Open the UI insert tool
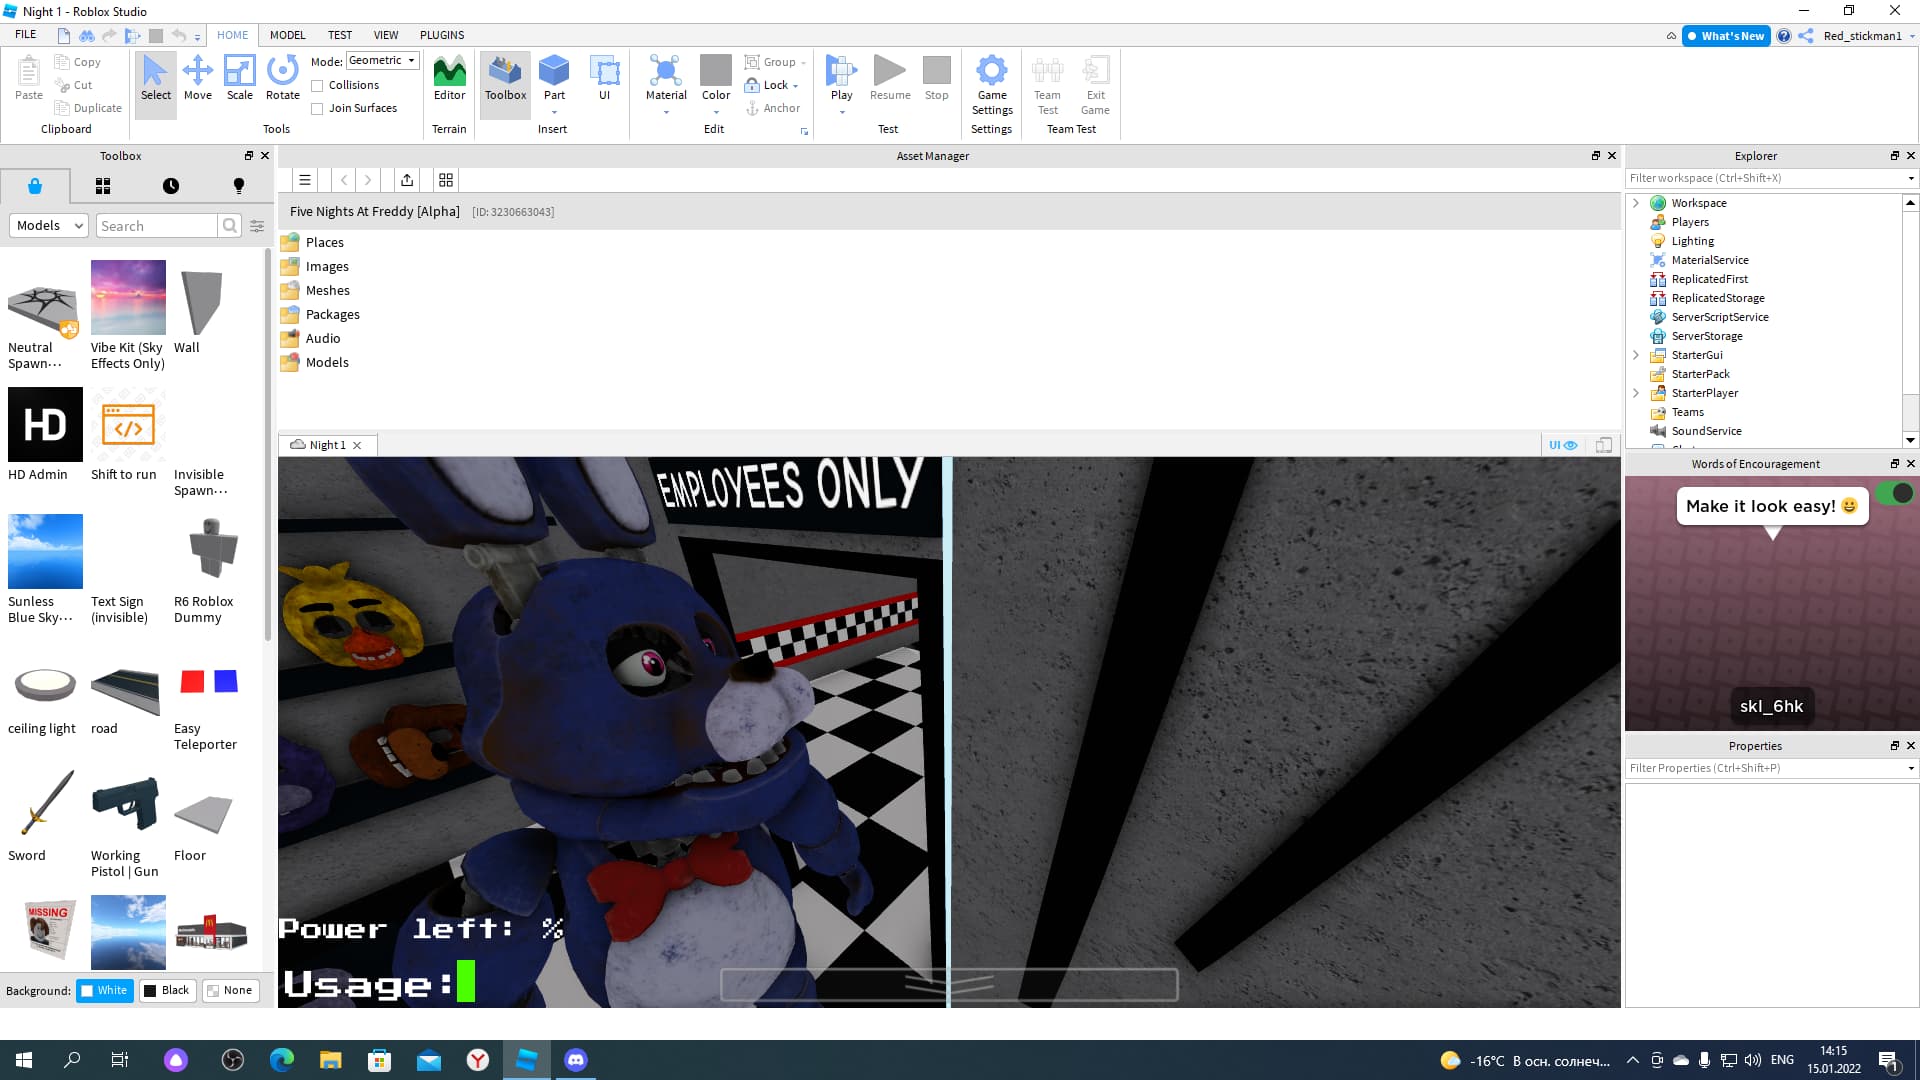 [604, 78]
